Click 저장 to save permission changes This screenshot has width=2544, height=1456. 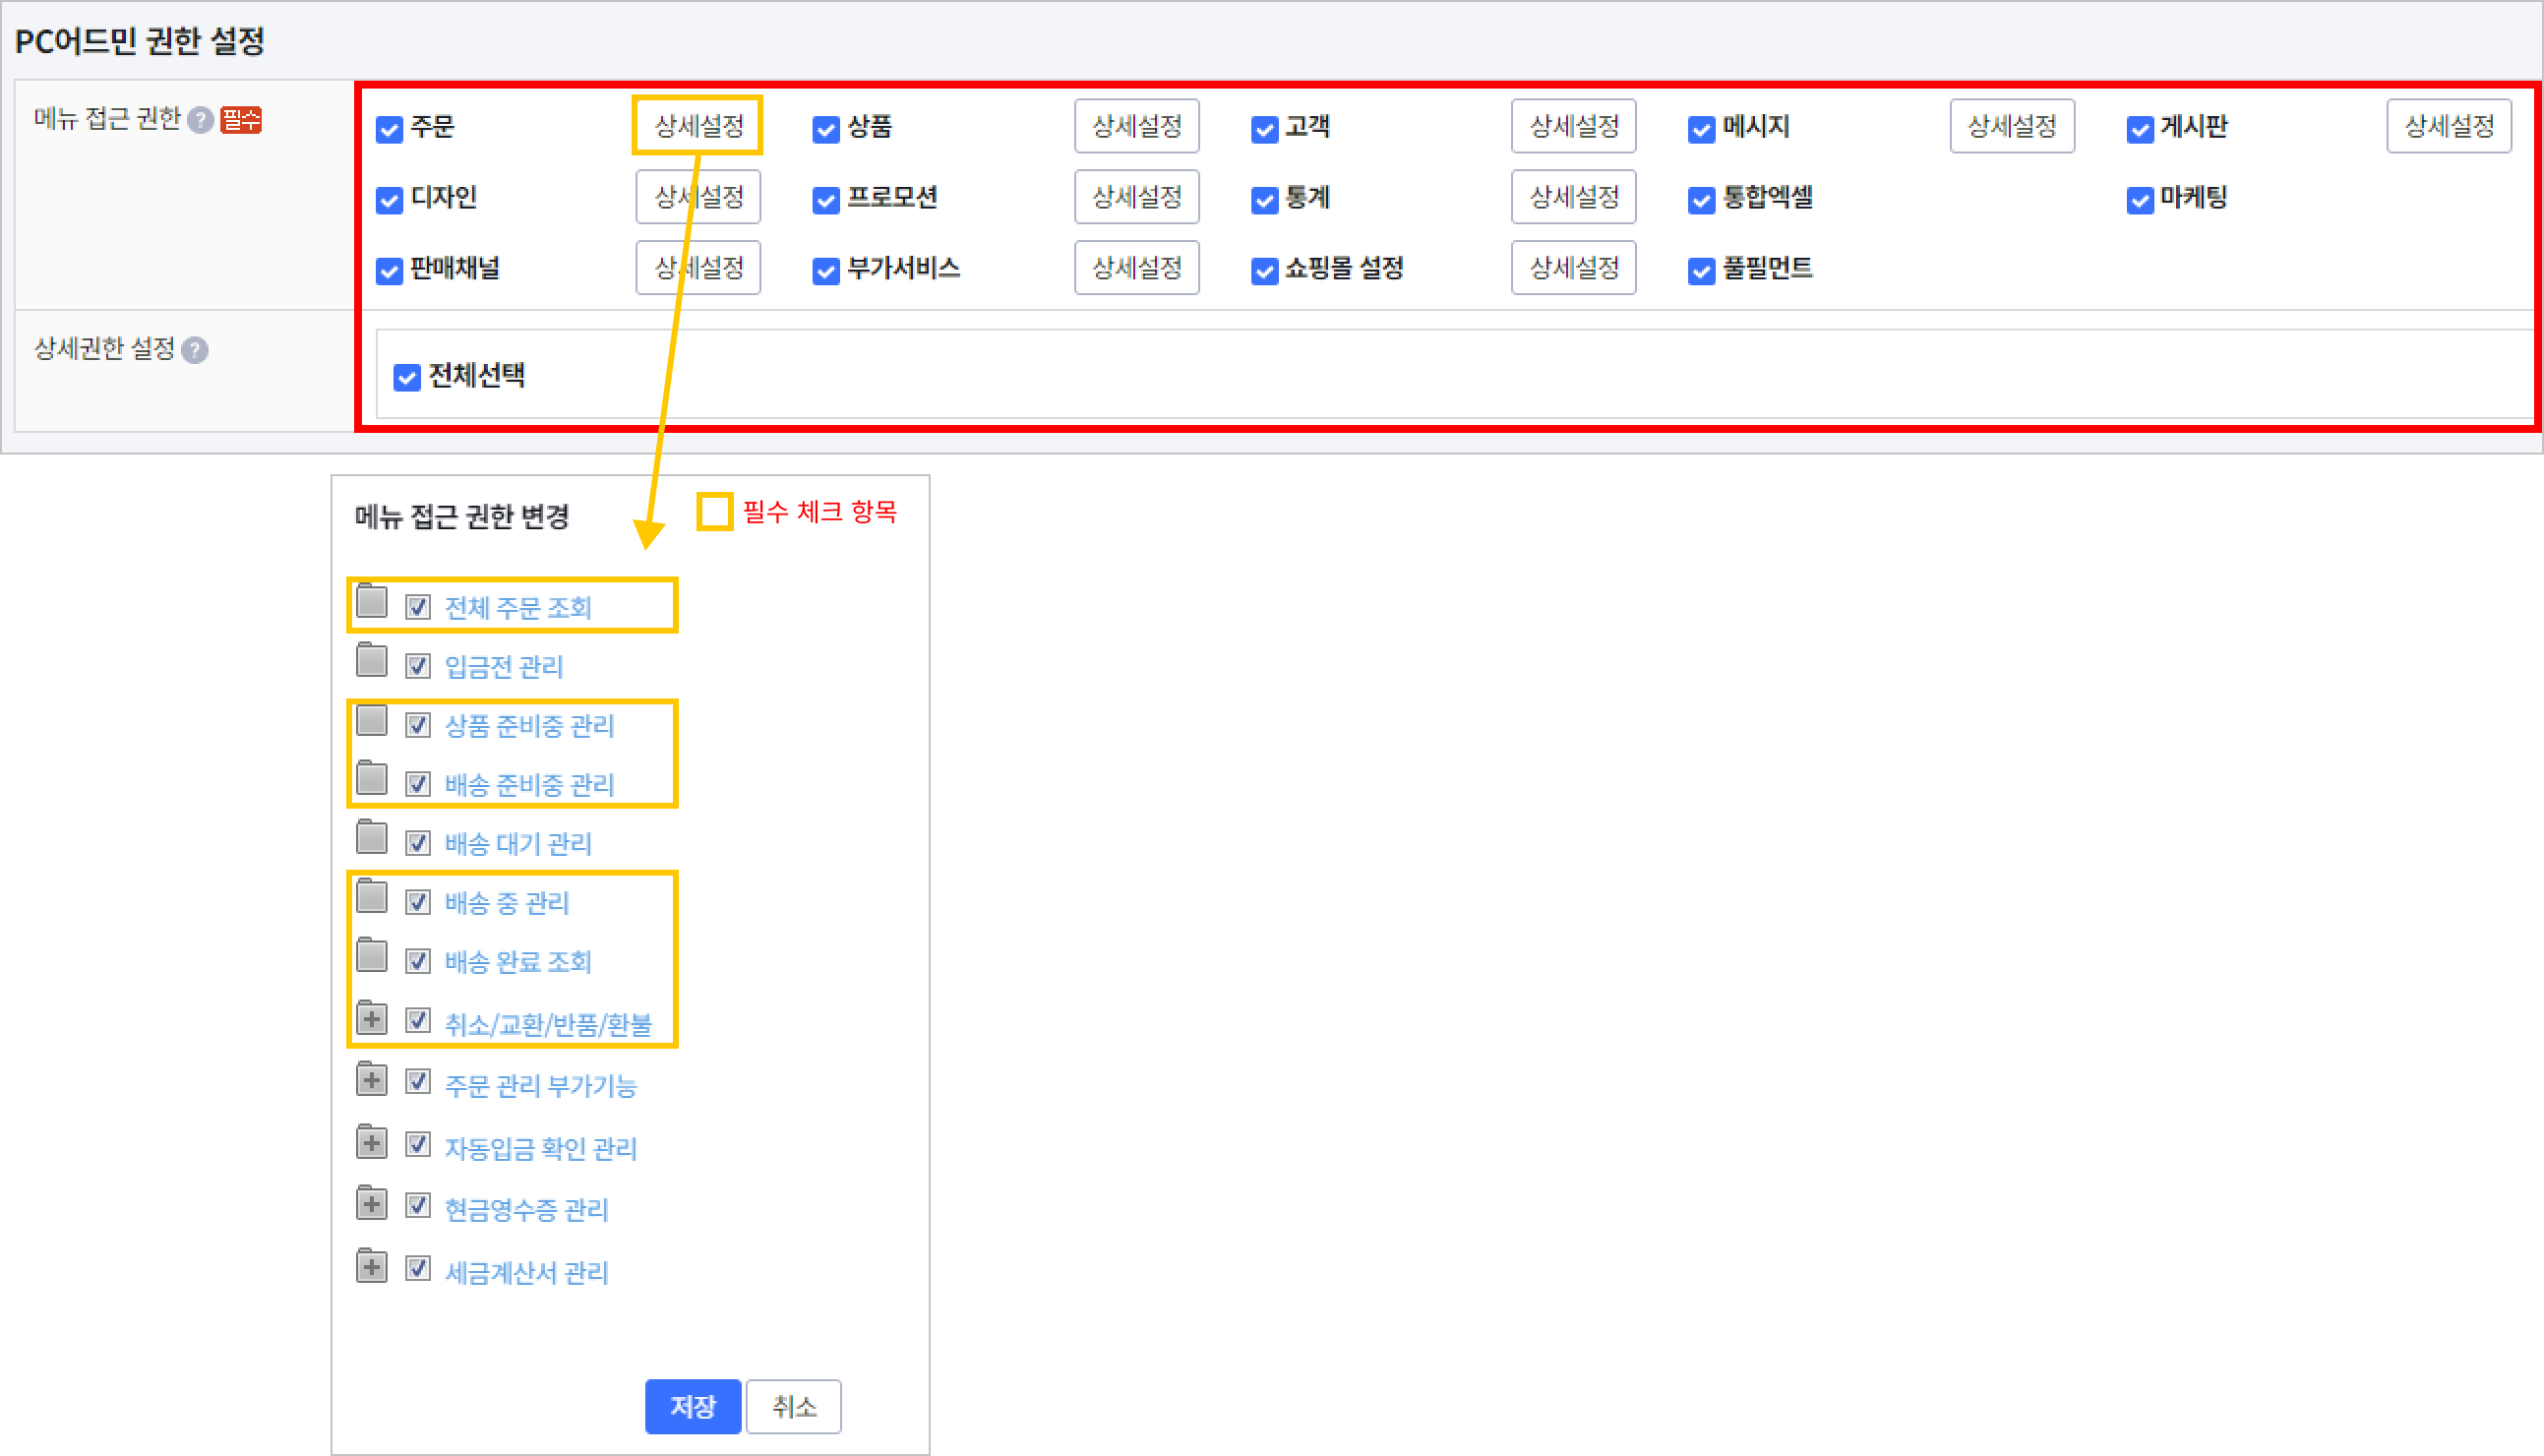click(692, 1406)
